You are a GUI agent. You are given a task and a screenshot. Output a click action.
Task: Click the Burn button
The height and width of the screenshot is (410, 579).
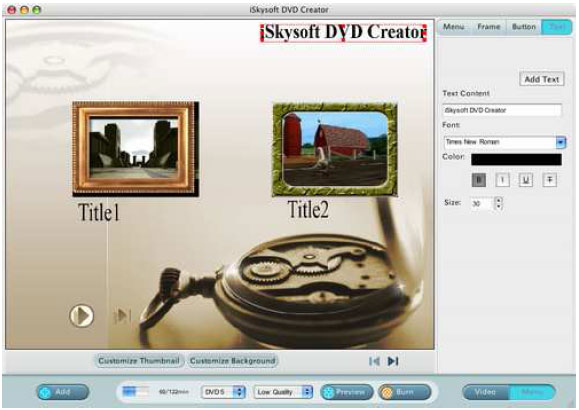point(405,392)
